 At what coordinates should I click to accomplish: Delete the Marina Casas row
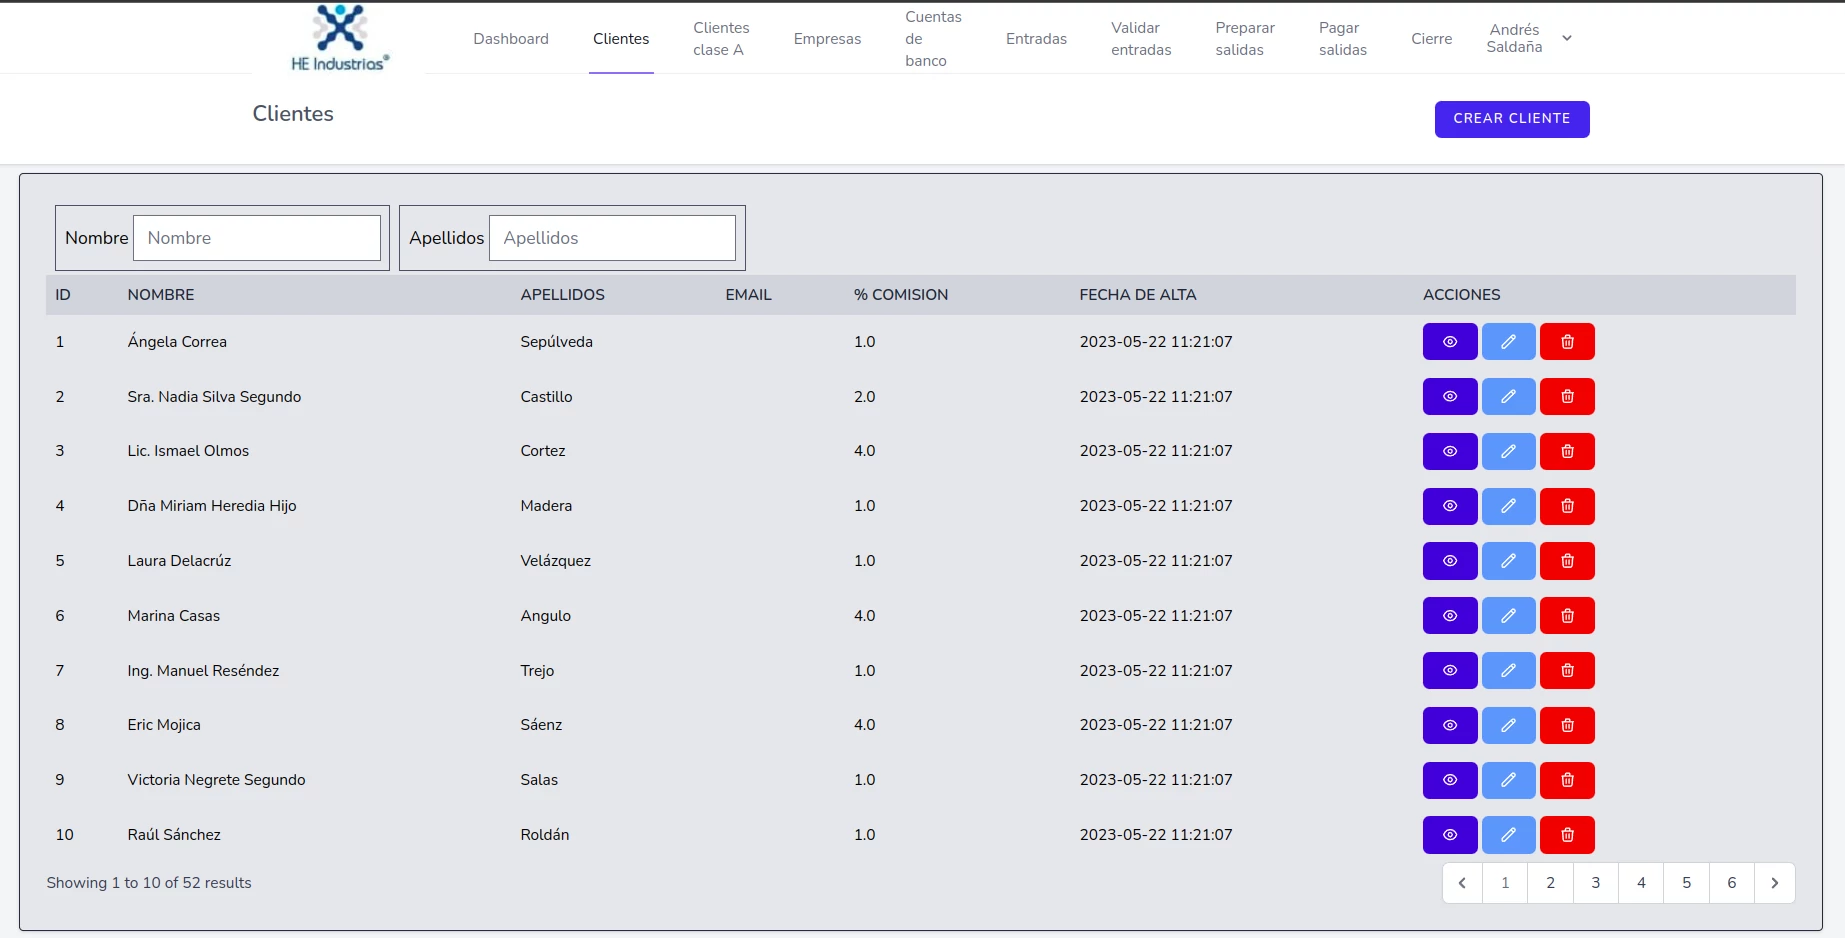coord(1567,616)
